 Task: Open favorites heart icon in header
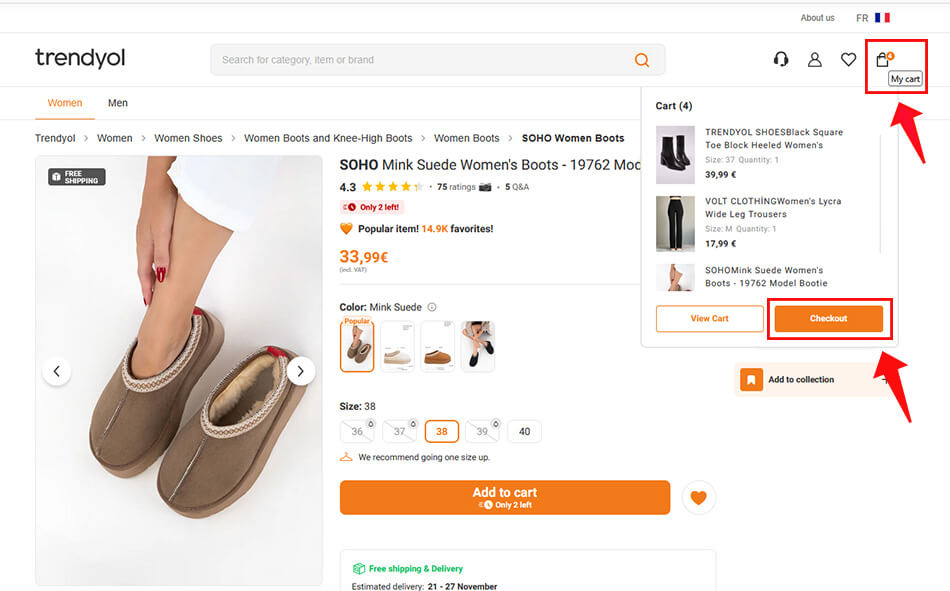click(x=848, y=60)
